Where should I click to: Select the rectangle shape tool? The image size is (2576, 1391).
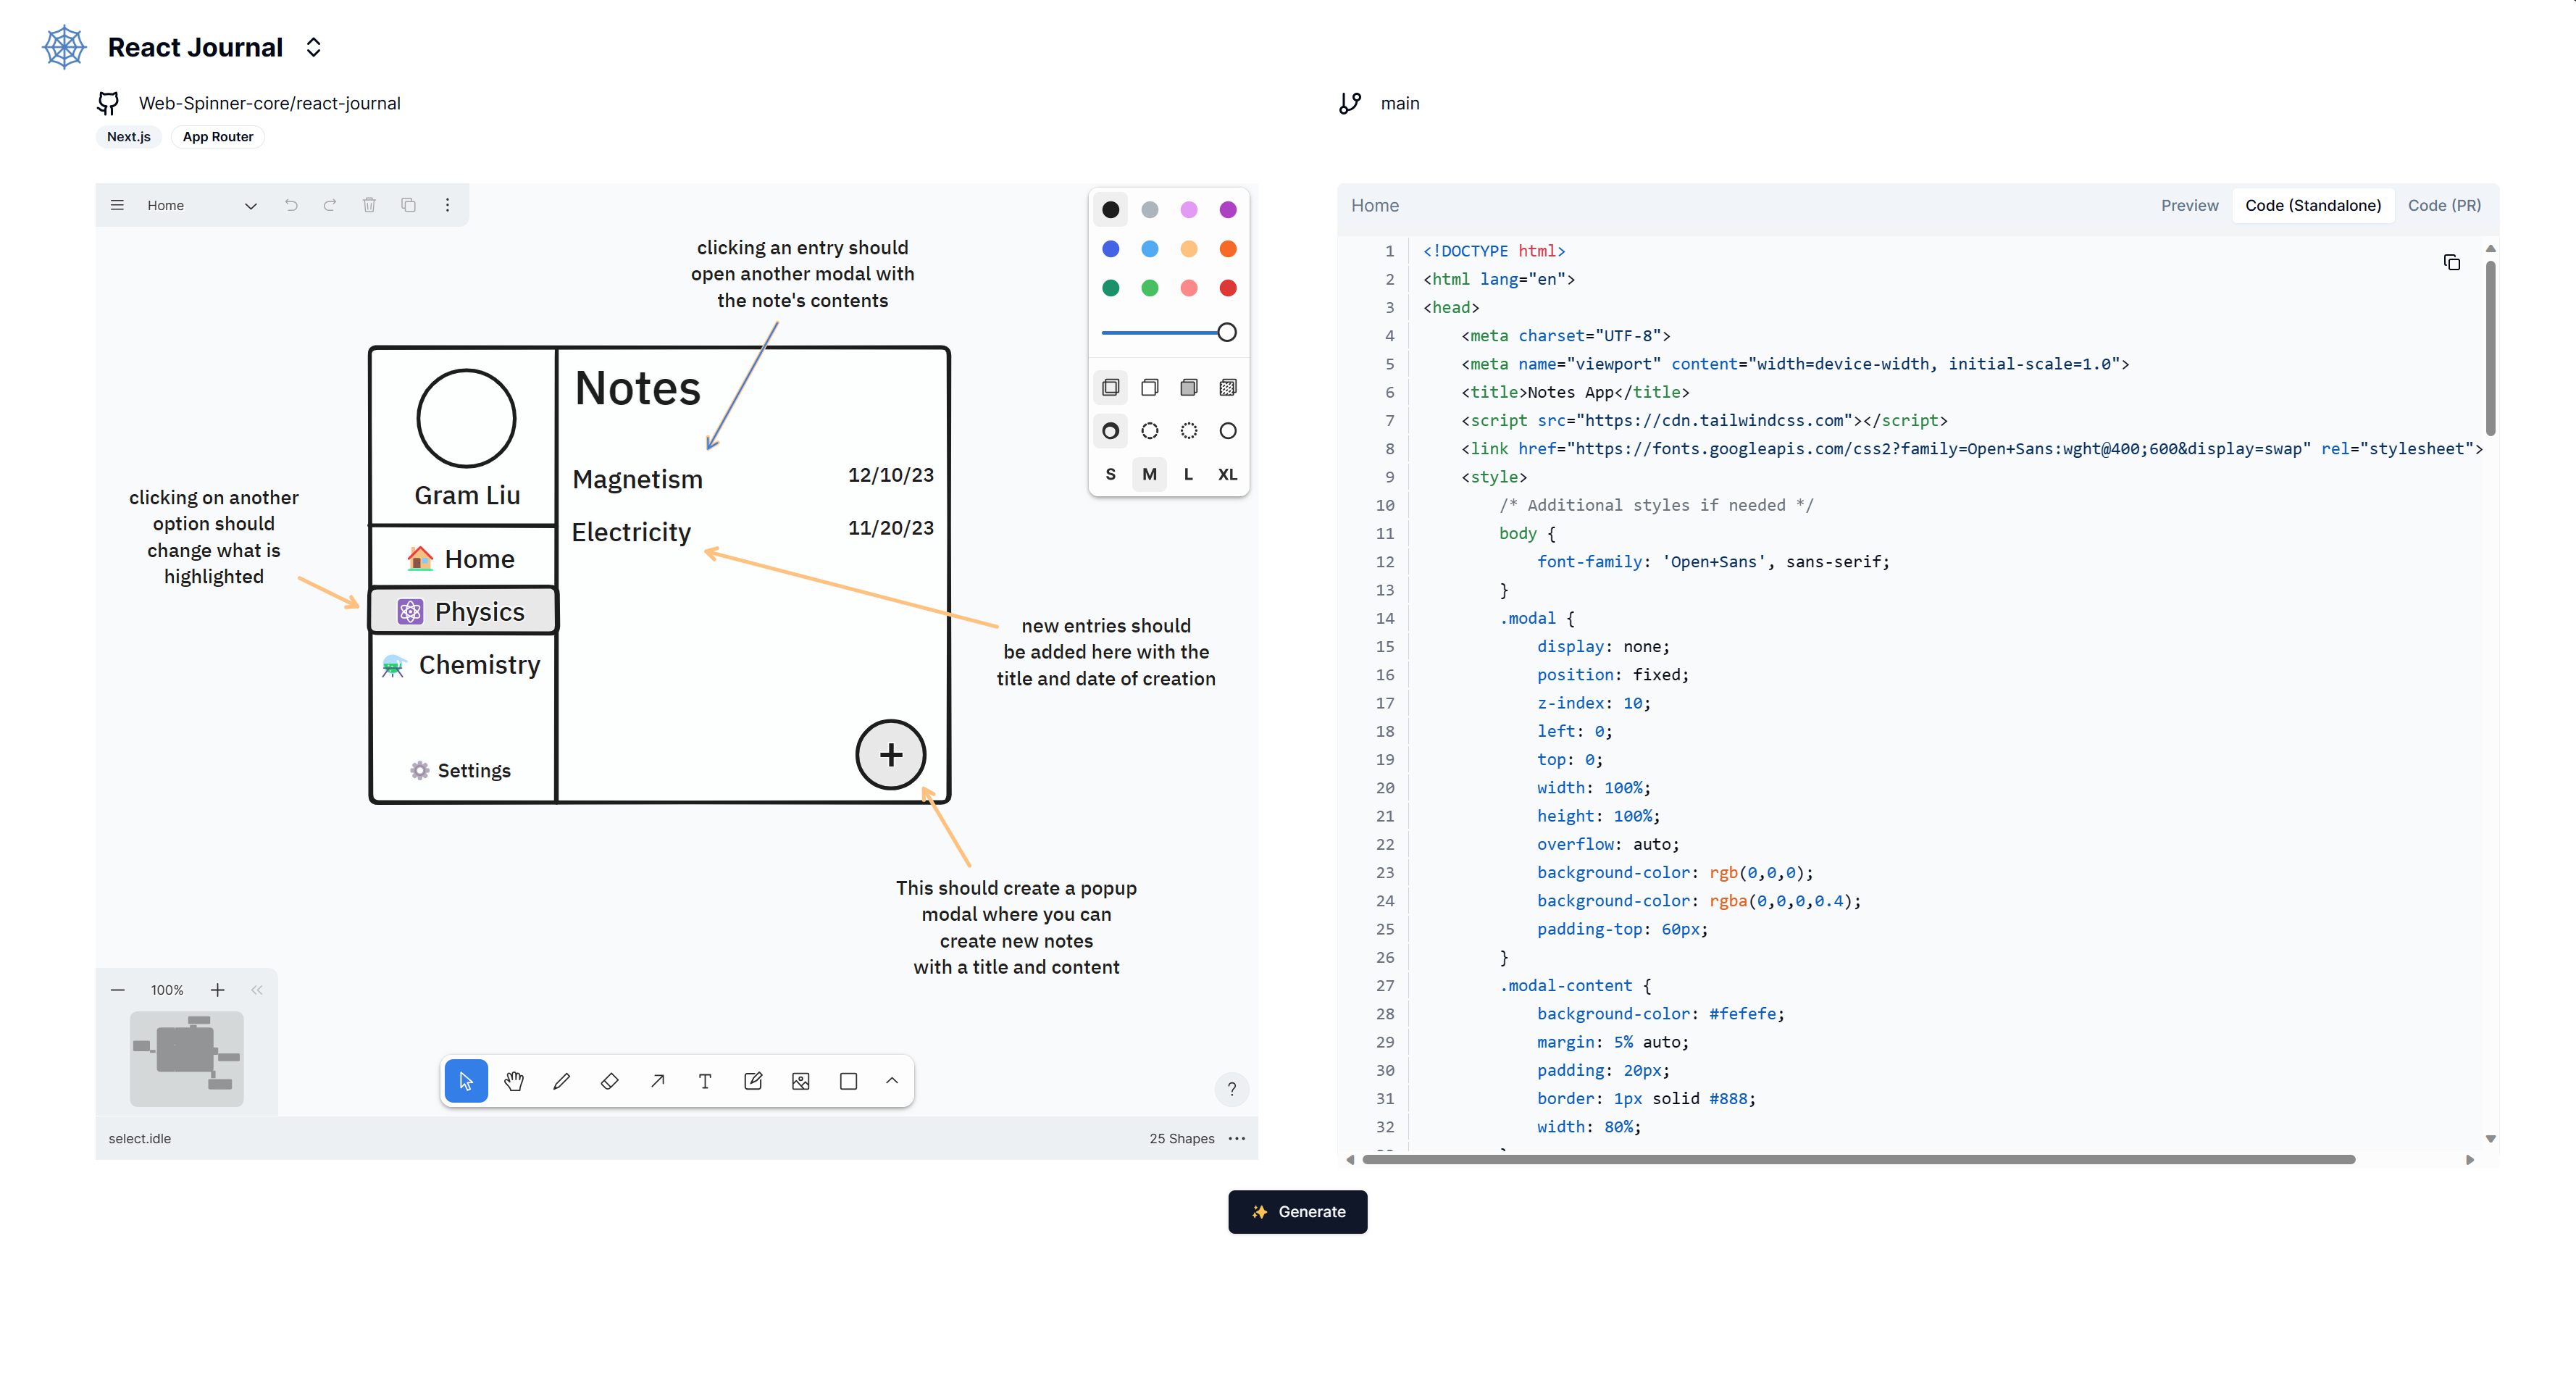[x=849, y=1081]
